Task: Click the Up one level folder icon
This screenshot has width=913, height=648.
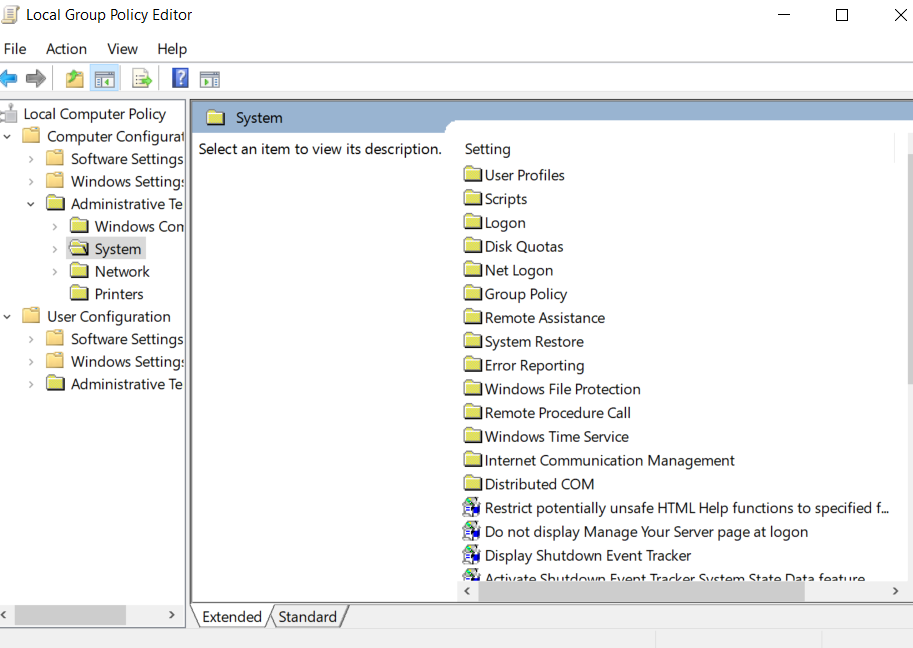Action: [x=74, y=78]
